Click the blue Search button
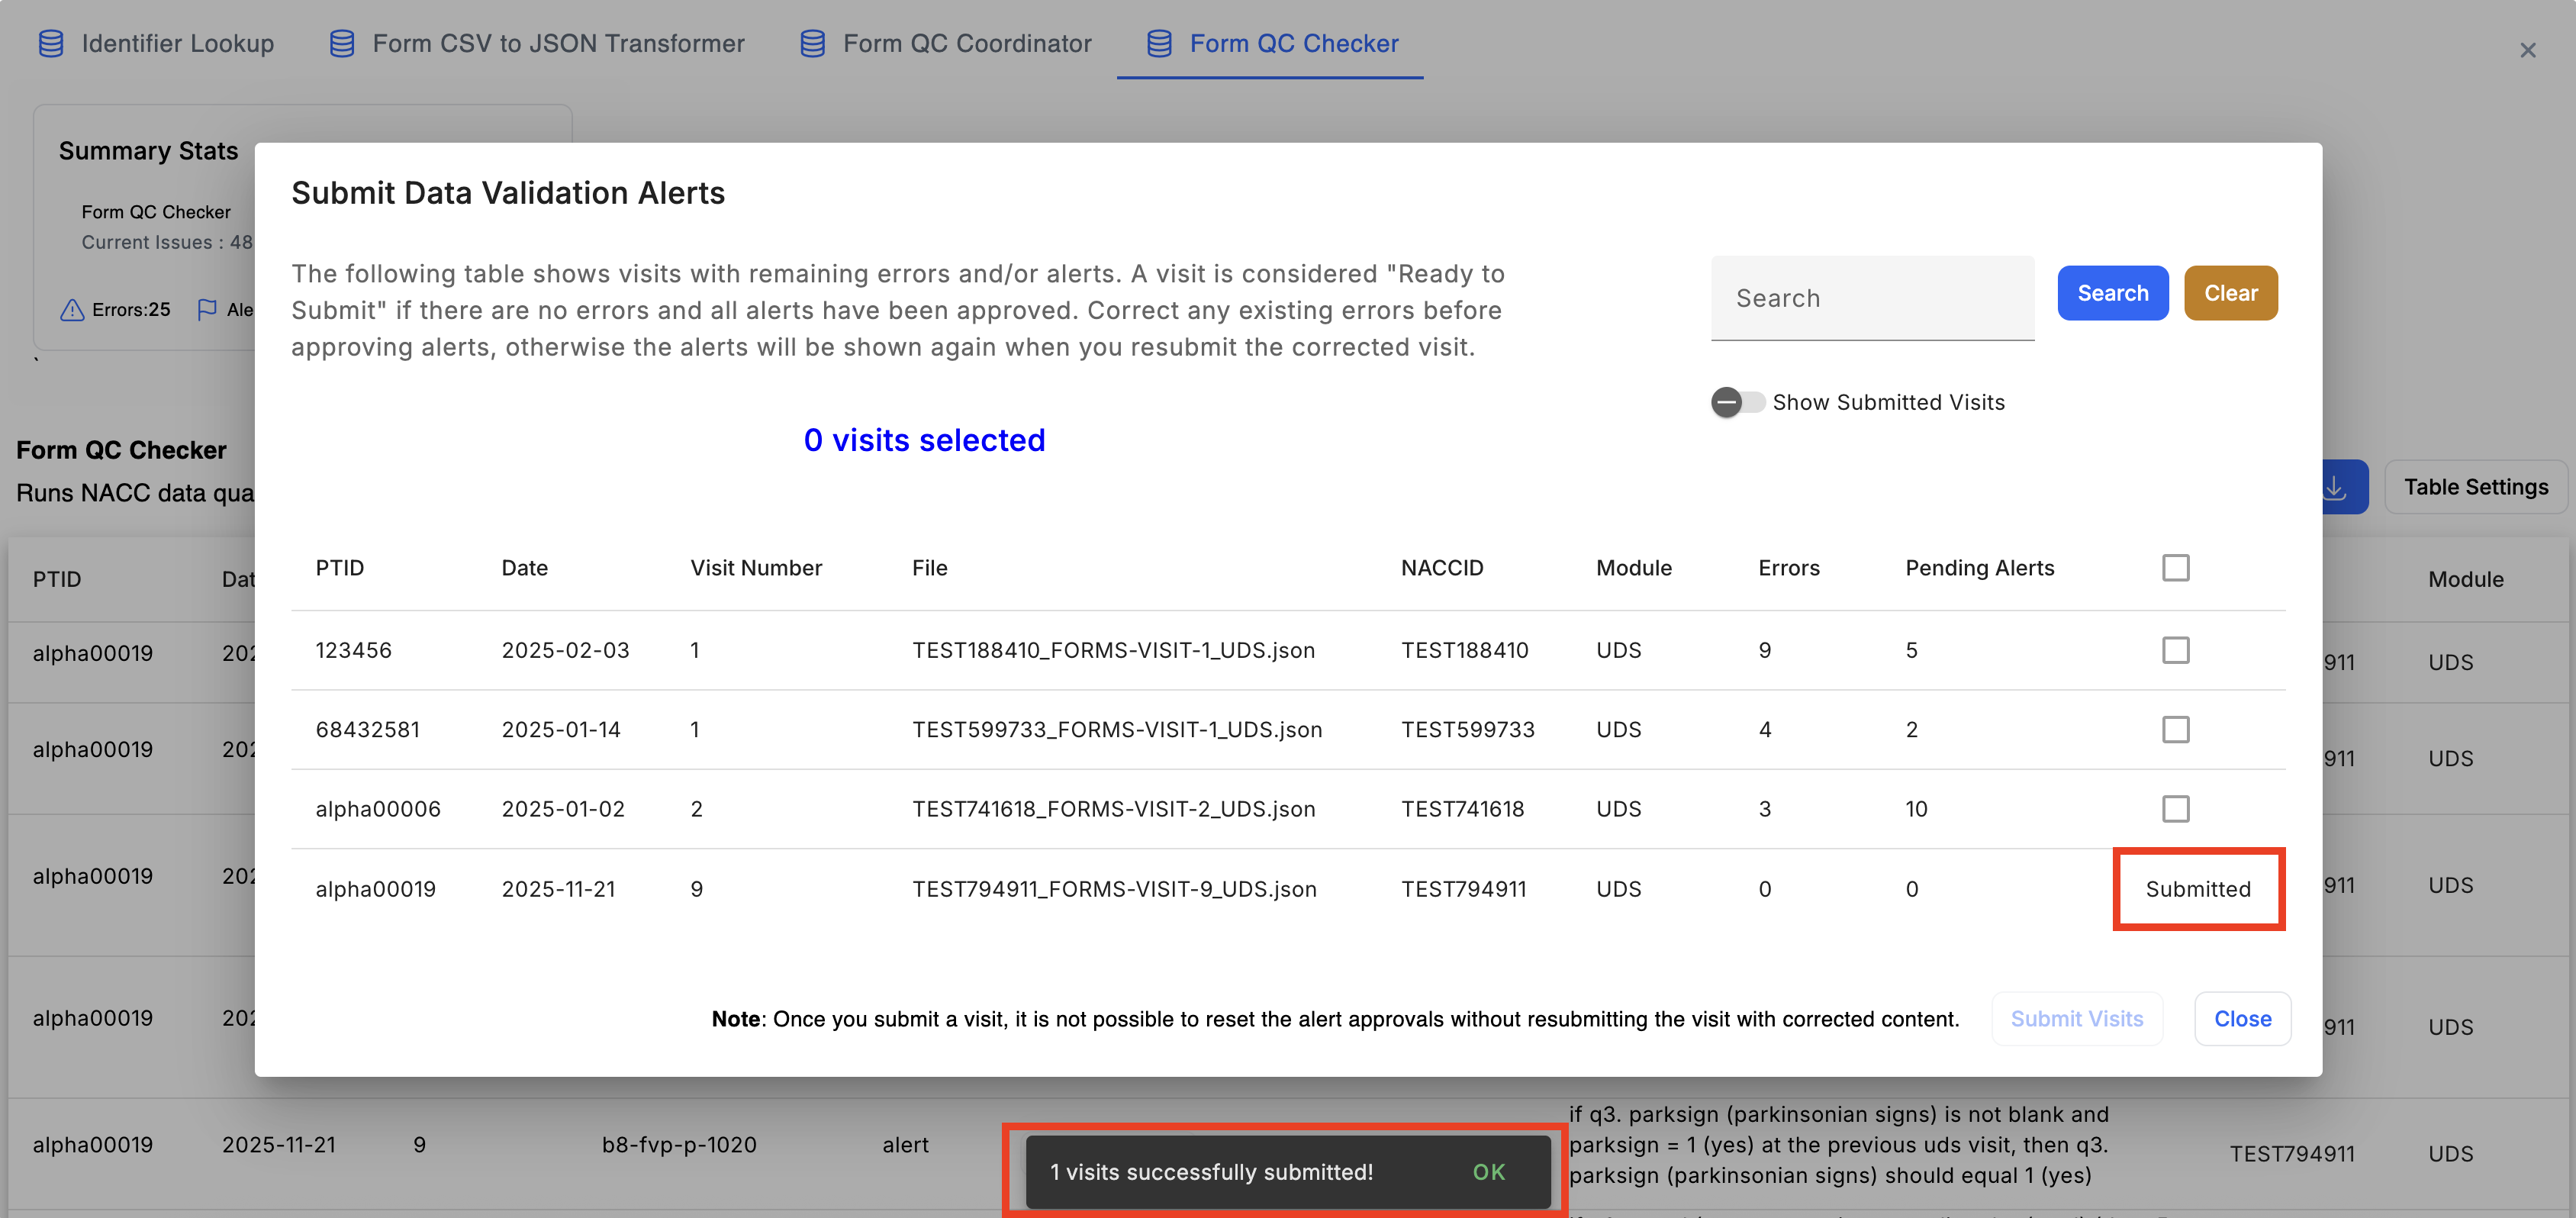This screenshot has height=1218, width=2576. [2112, 293]
